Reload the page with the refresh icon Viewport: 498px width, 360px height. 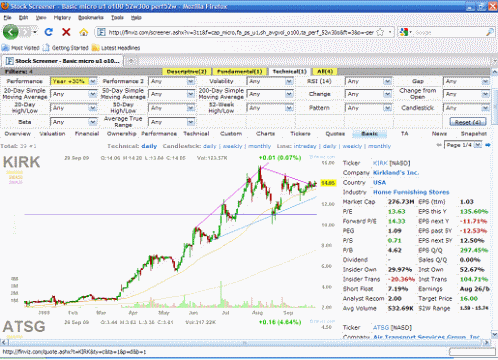pos(49,32)
